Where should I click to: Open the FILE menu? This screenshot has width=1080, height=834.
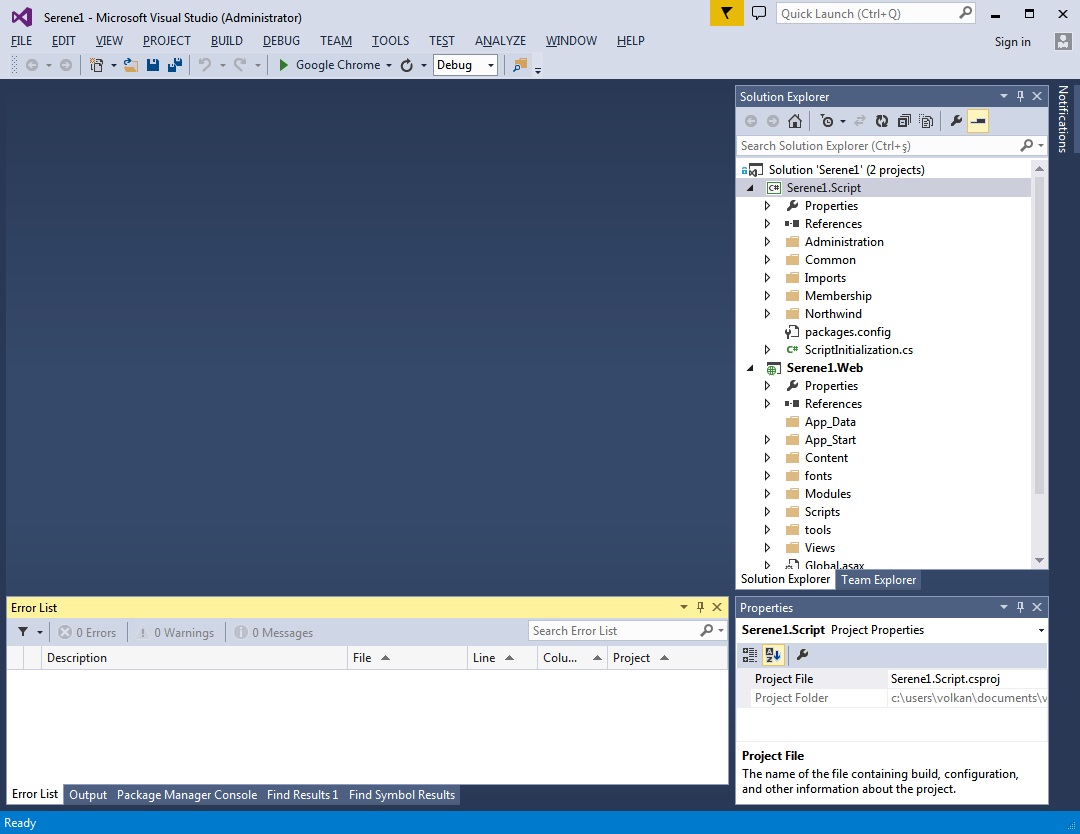point(21,41)
